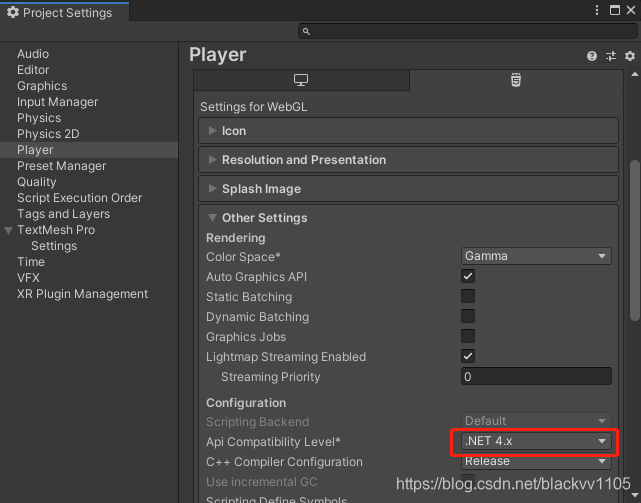Screen dimensions: 641x503
Task: Close the Project Settings window
Action: (631, 10)
